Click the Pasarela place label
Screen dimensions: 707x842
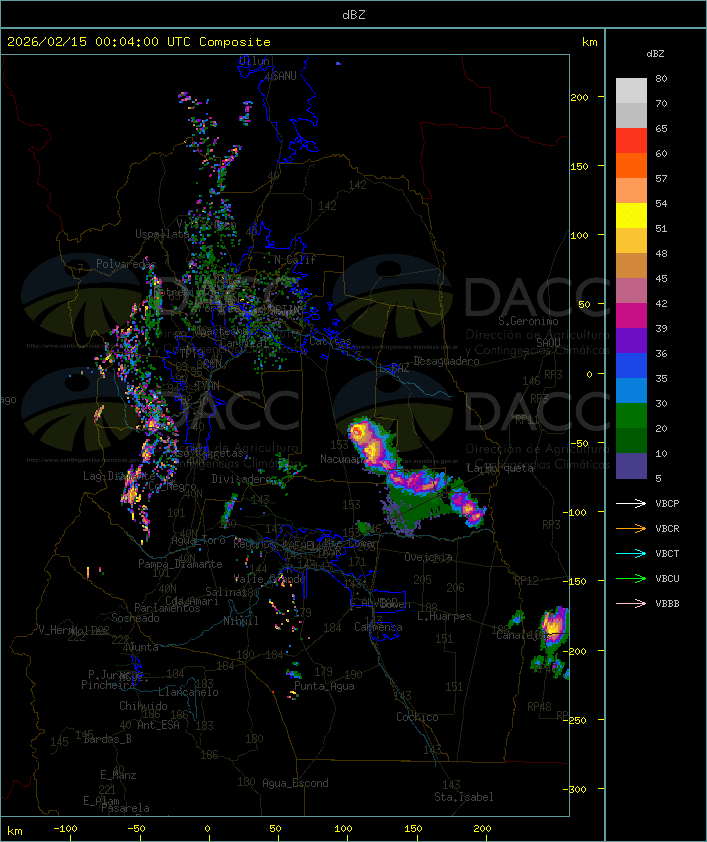pyautogui.click(x=125, y=808)
